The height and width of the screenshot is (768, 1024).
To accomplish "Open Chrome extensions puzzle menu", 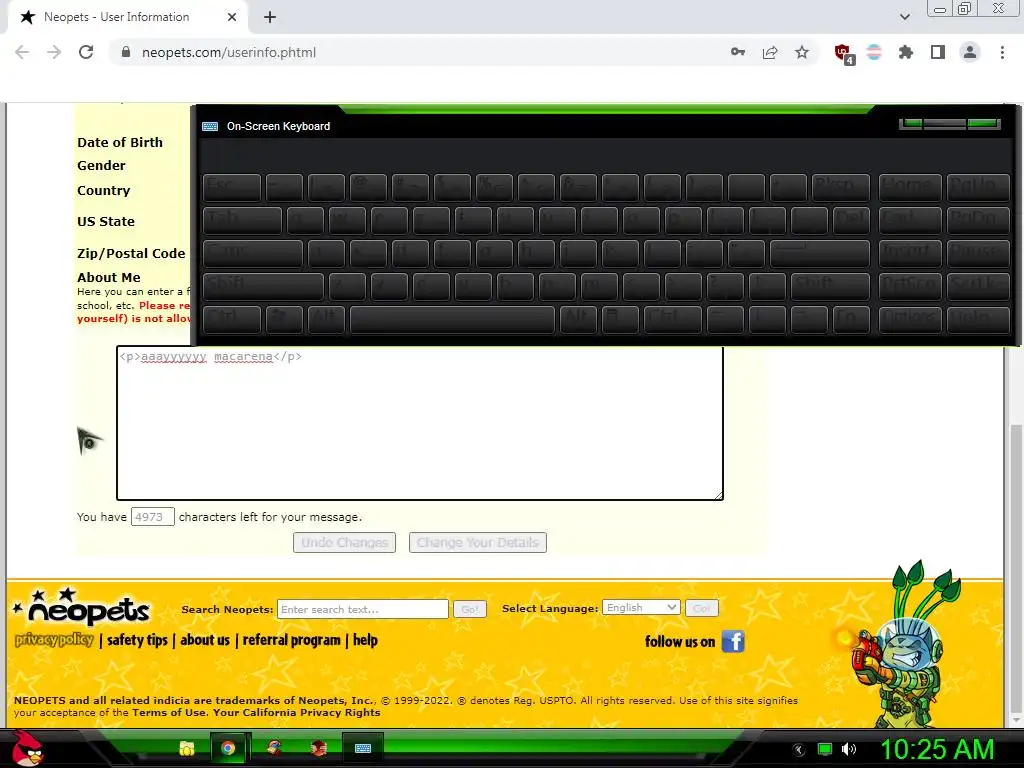I will click(x=906, y=52).
